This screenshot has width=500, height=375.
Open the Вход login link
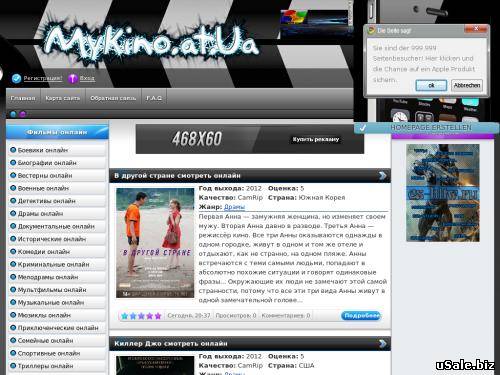pyautogui.click(x=87, y=78)
